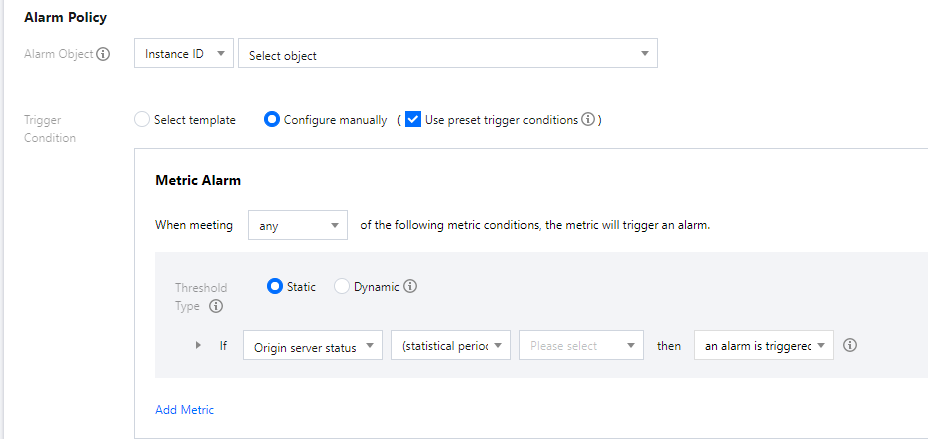The height and width of the screenshot is (439, 928).
Task: Open the an alarm is triggered dropdown
Action: (763, 346)
